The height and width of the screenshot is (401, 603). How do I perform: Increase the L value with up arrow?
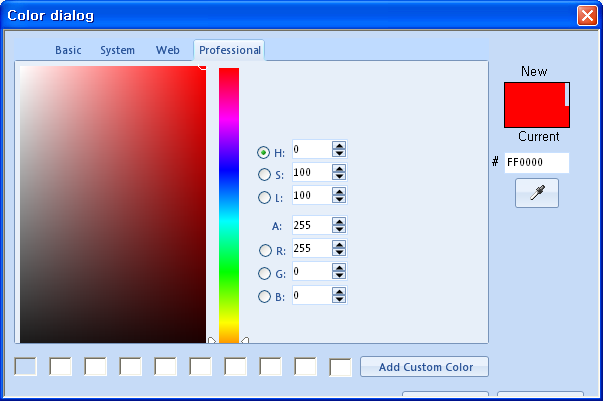pyautogui.click(x=339, y=191)
